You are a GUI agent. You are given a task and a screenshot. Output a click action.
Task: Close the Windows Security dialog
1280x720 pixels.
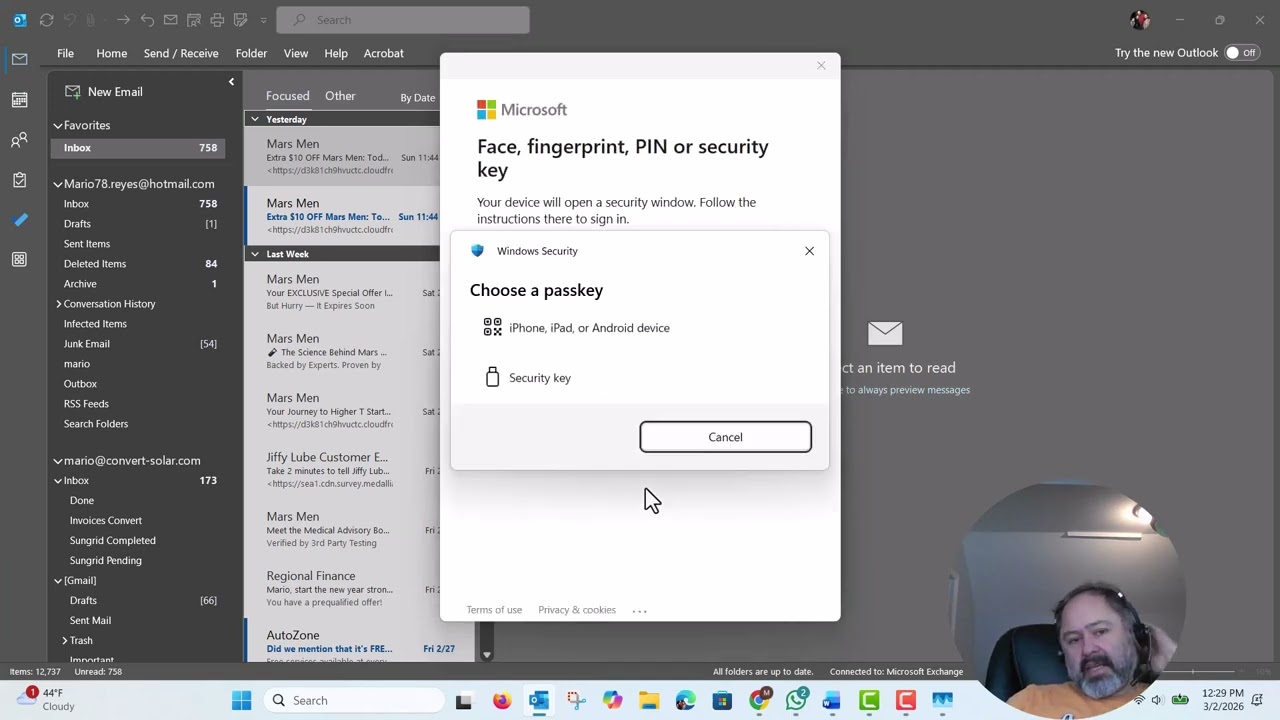[809, 251]
